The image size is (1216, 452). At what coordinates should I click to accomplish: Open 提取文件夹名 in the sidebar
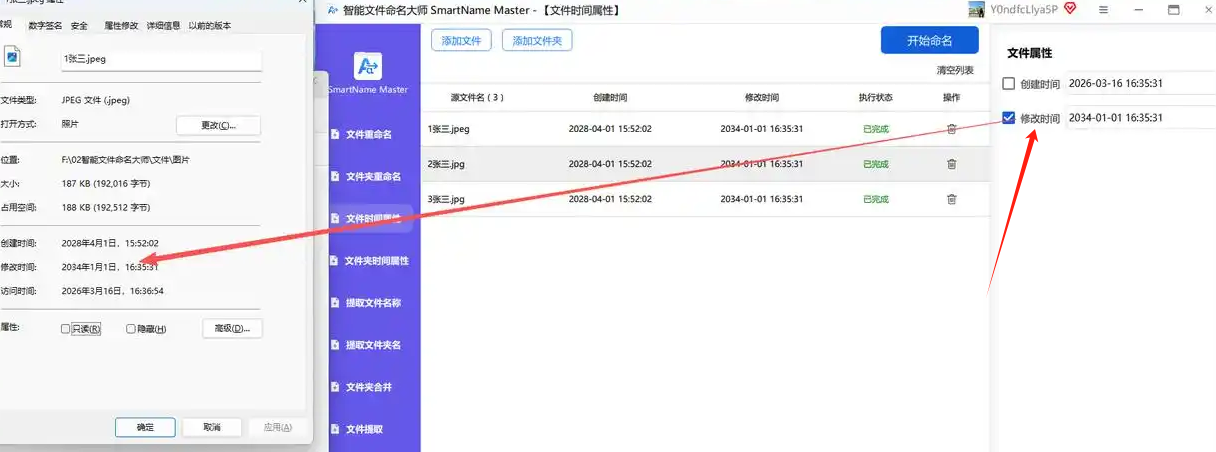(x=365, y=344)
